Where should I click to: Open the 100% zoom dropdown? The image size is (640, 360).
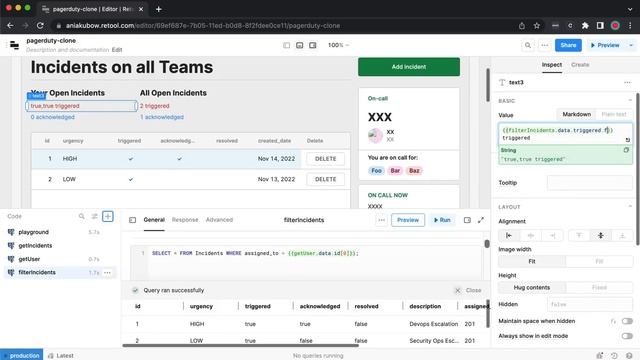pyautogui.click(x=338, y=45)
